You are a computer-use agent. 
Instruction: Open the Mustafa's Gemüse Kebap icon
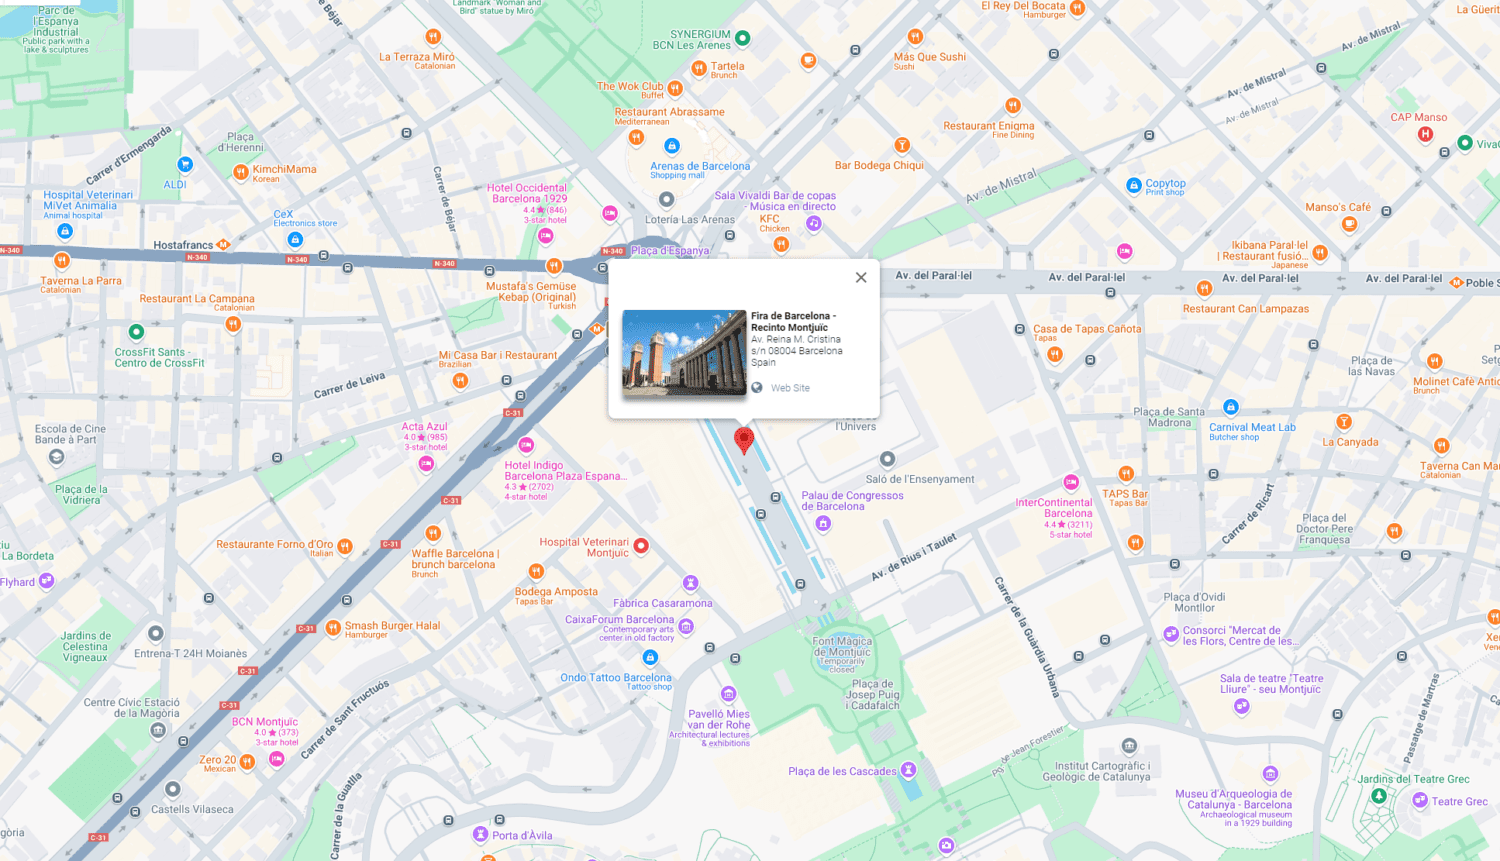point(554,266)
